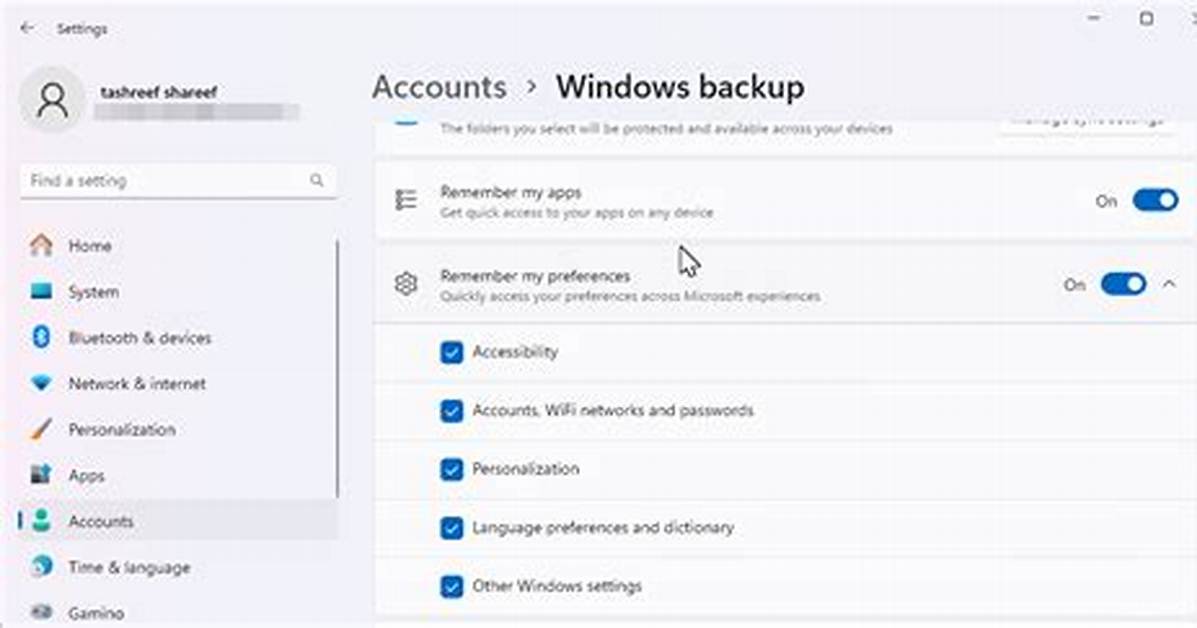Open Network & internet settings
Viewport: 1197px width, 628px height.
(x=177, y=383)
